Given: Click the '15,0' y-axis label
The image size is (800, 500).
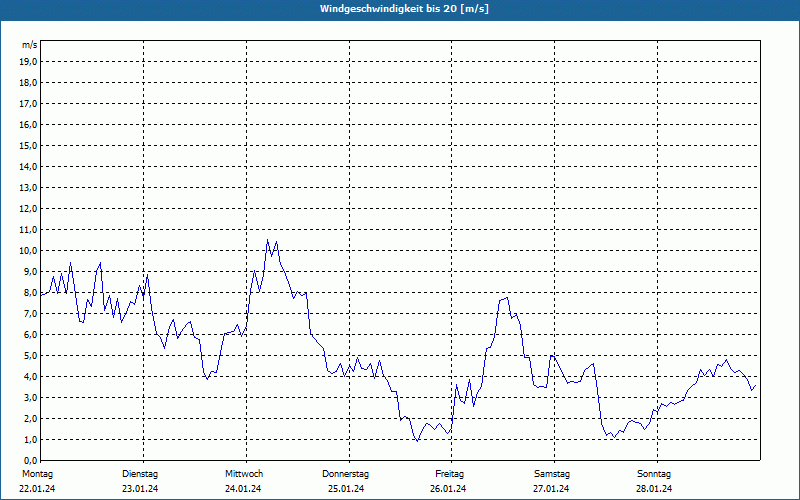Looking at the screenshot, I should [x=28, y=145].
